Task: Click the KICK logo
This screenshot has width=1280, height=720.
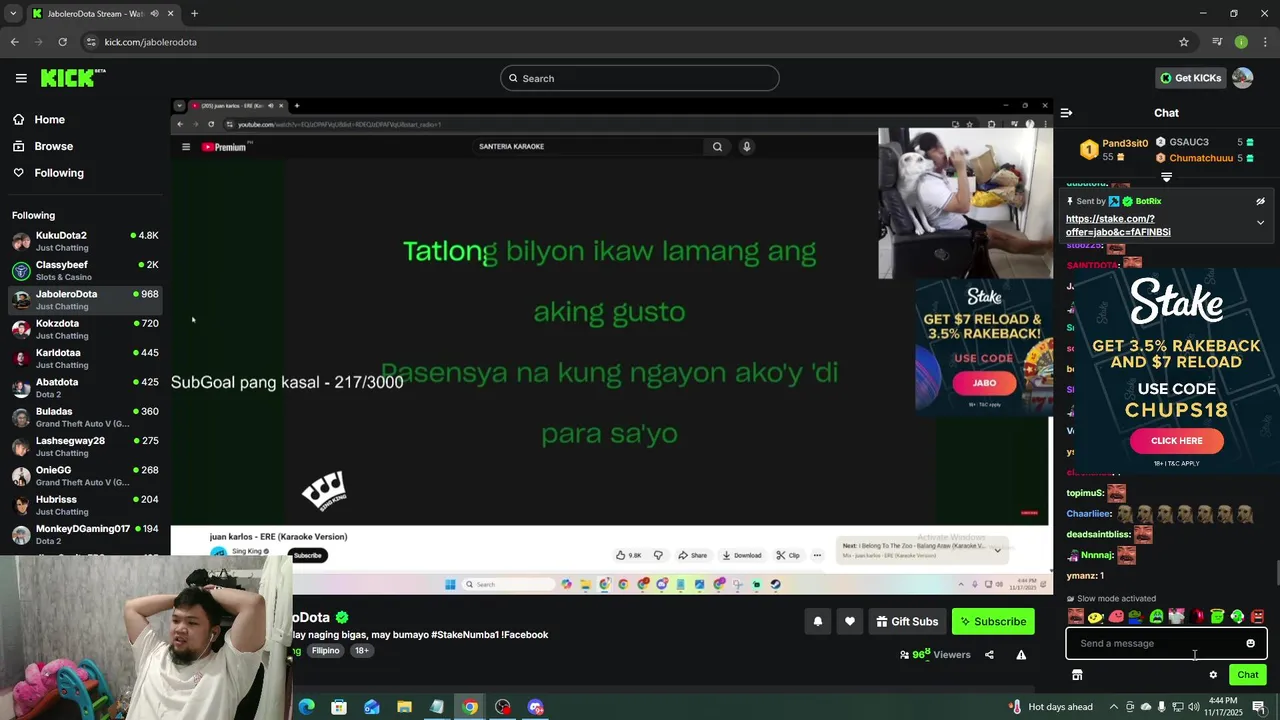Action: click(72, 78)
